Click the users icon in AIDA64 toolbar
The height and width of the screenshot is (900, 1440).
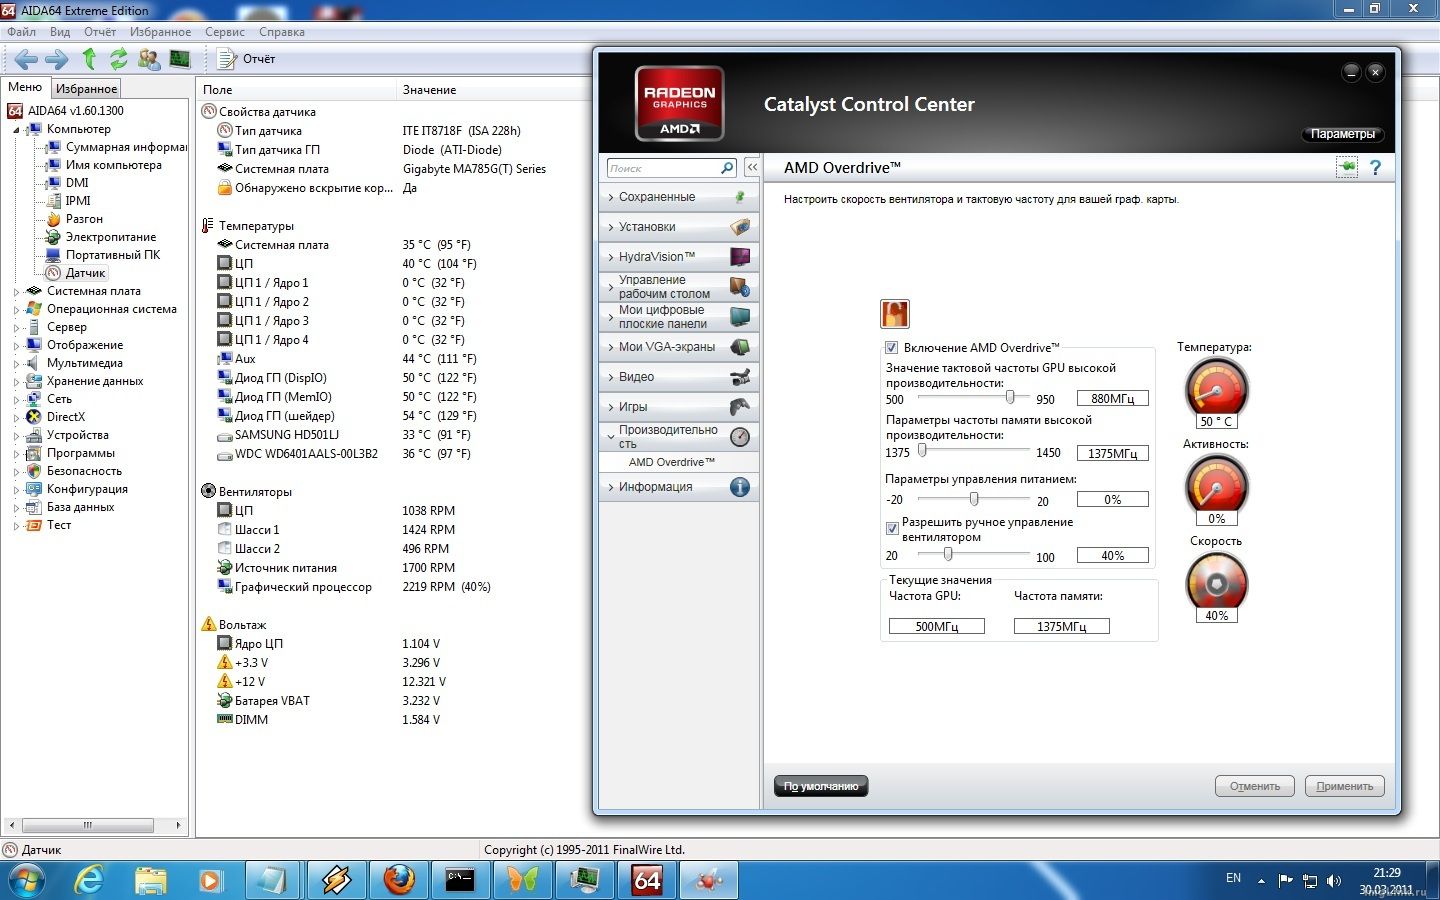[x=149, y=59]
